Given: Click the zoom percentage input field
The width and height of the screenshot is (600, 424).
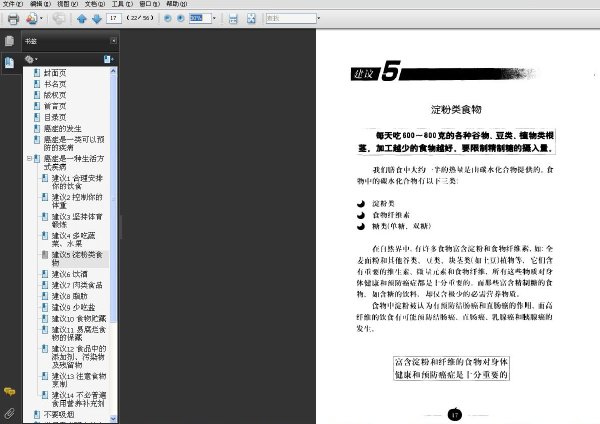Looking at the screenshot, I should [200, 18].
